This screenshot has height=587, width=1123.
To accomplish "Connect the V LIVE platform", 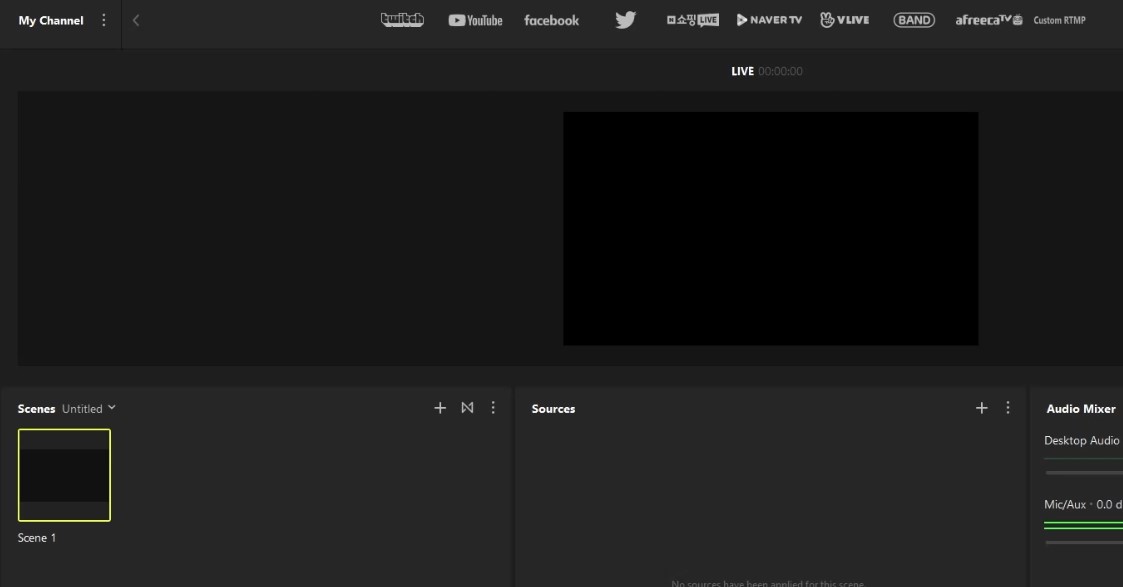I will [x=845, y=19].
